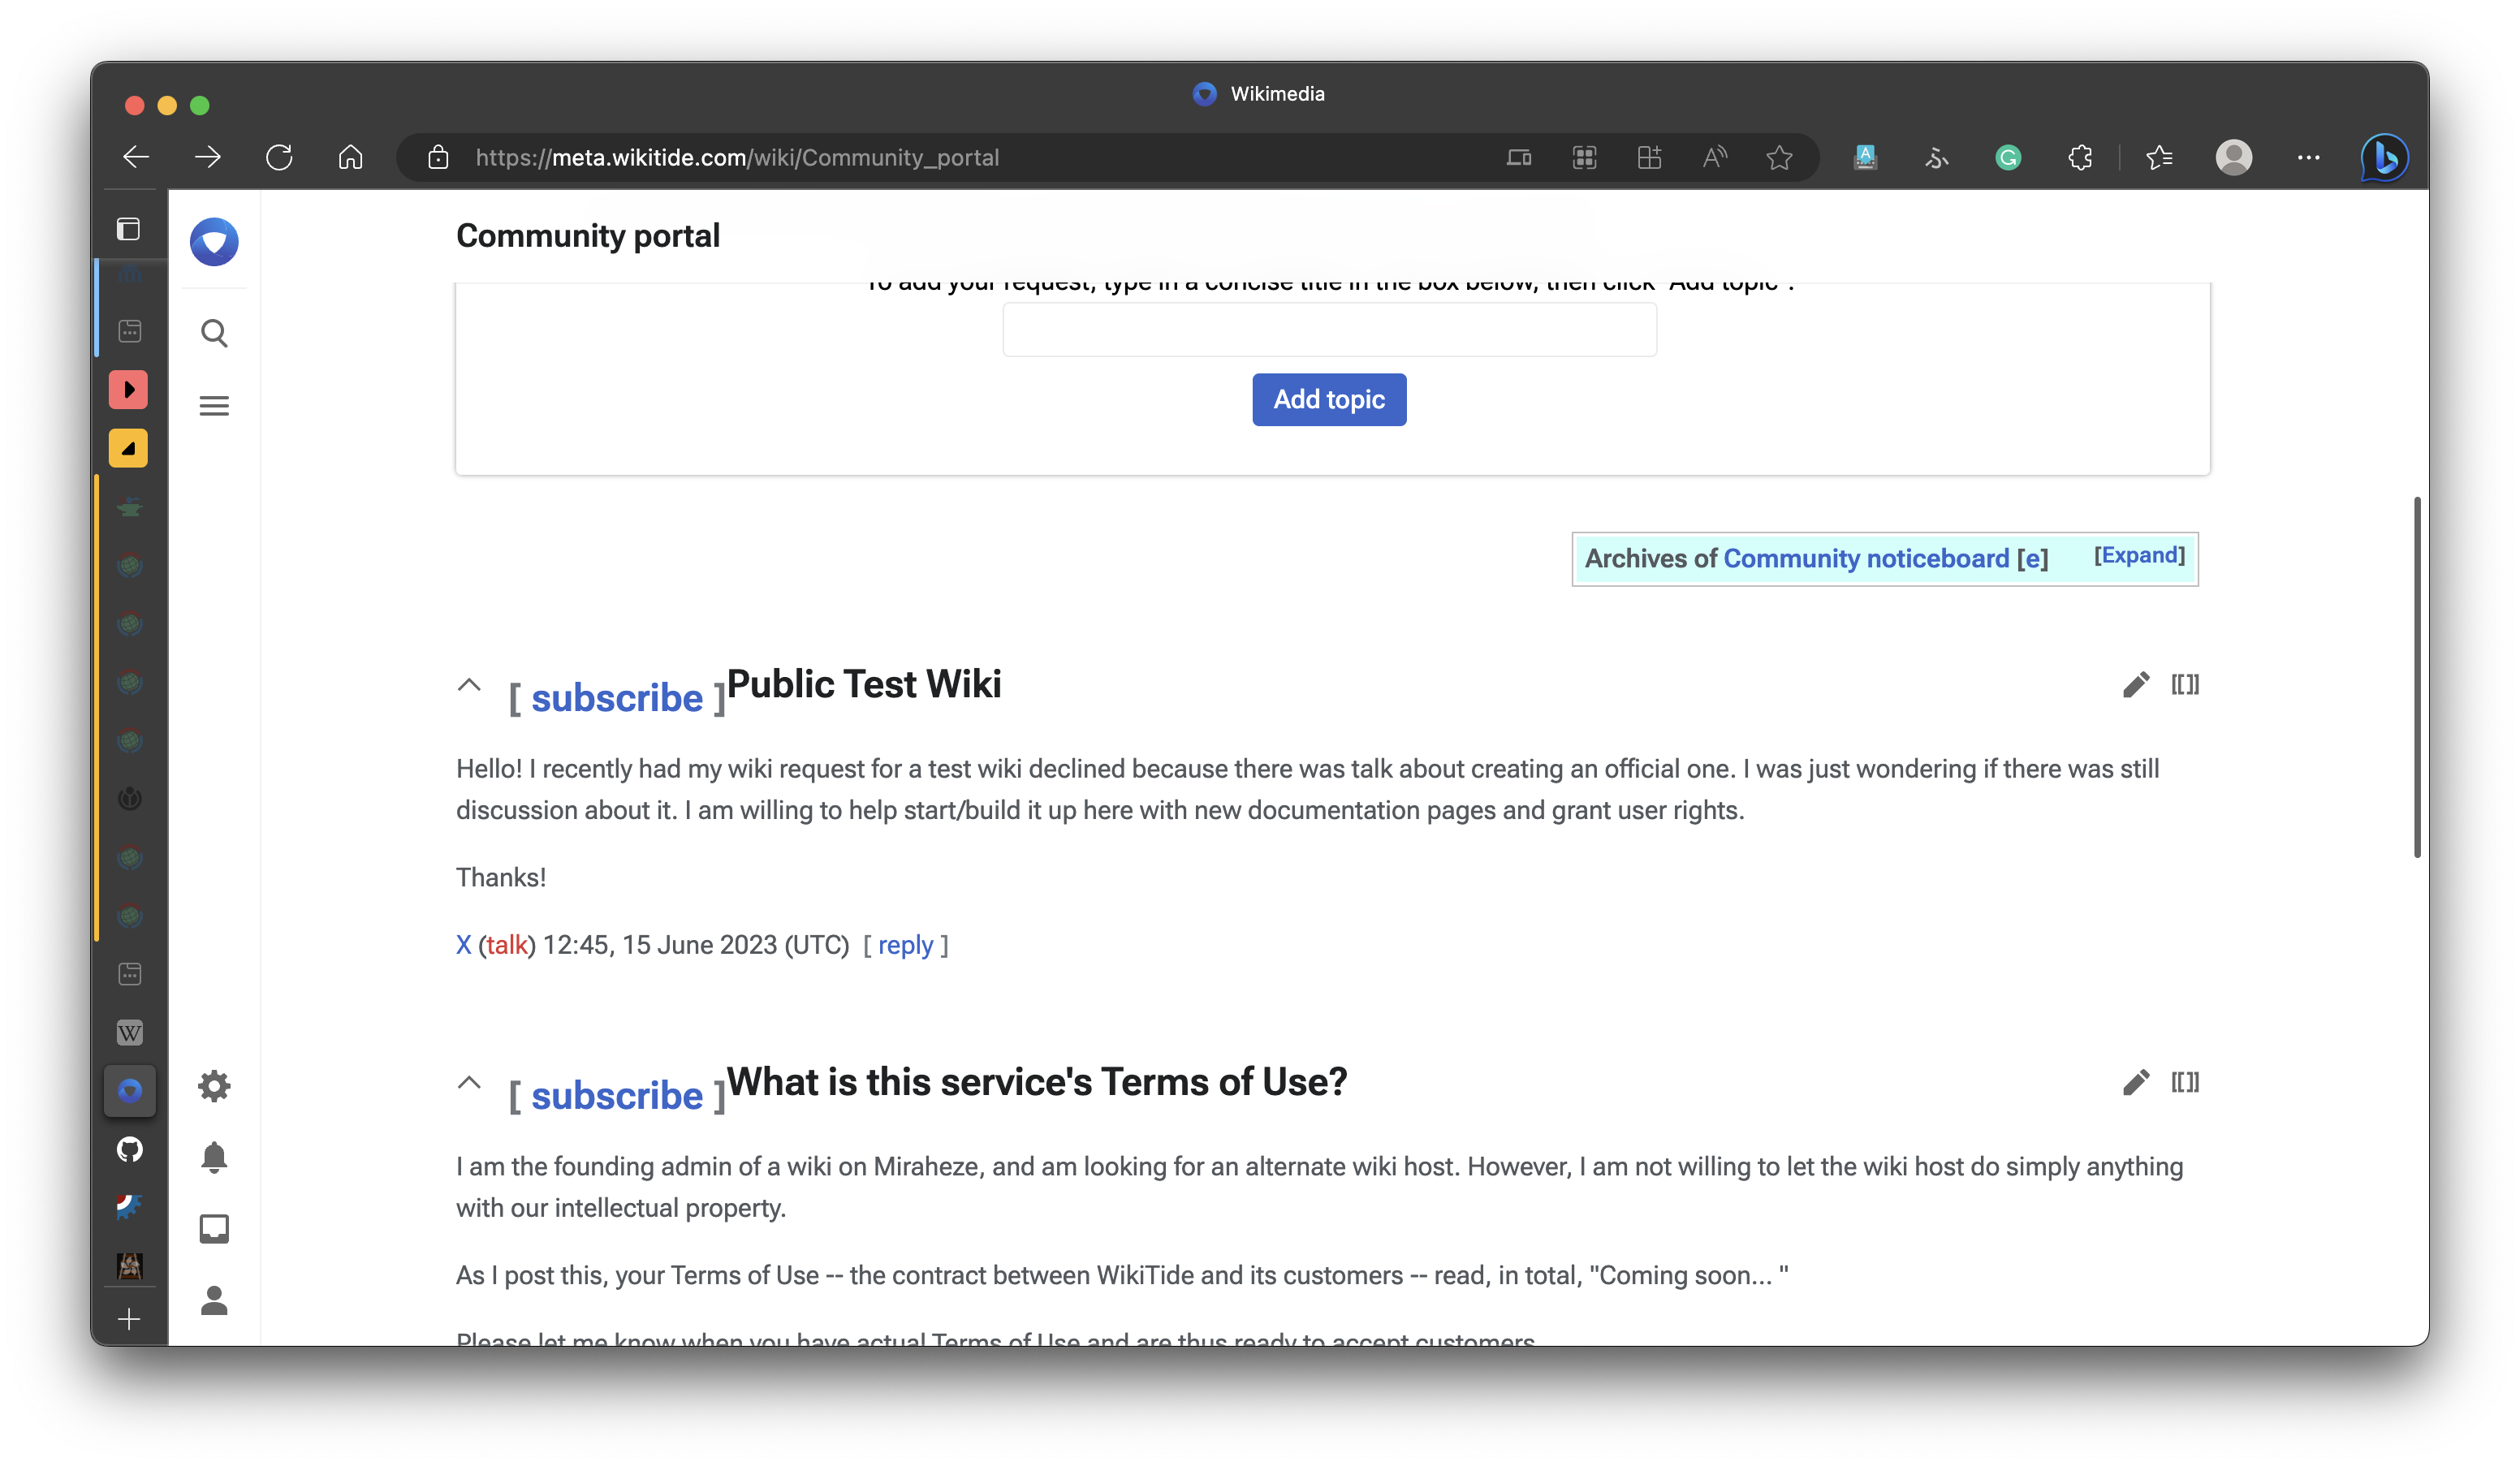Viewport: 2520px width, 1466px height.
Task: Open the hamburger menu below the Wikimedia logo
Action: point(213,406)
